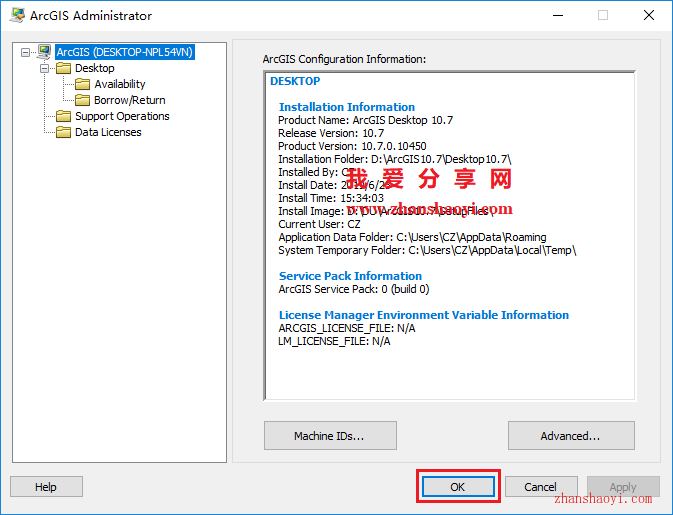Click the 'LM_LICENSE_FILE: N/A' line

(334, 341)
